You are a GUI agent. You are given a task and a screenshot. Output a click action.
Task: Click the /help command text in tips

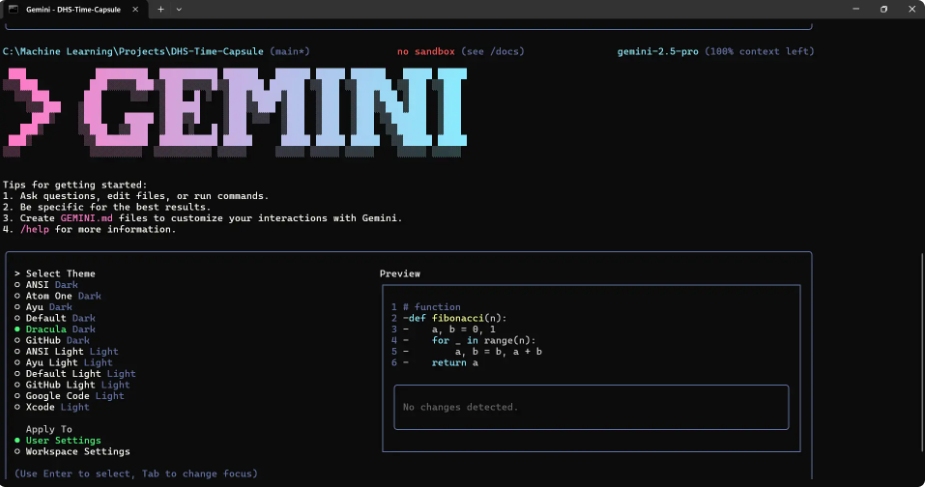point(35,230)
